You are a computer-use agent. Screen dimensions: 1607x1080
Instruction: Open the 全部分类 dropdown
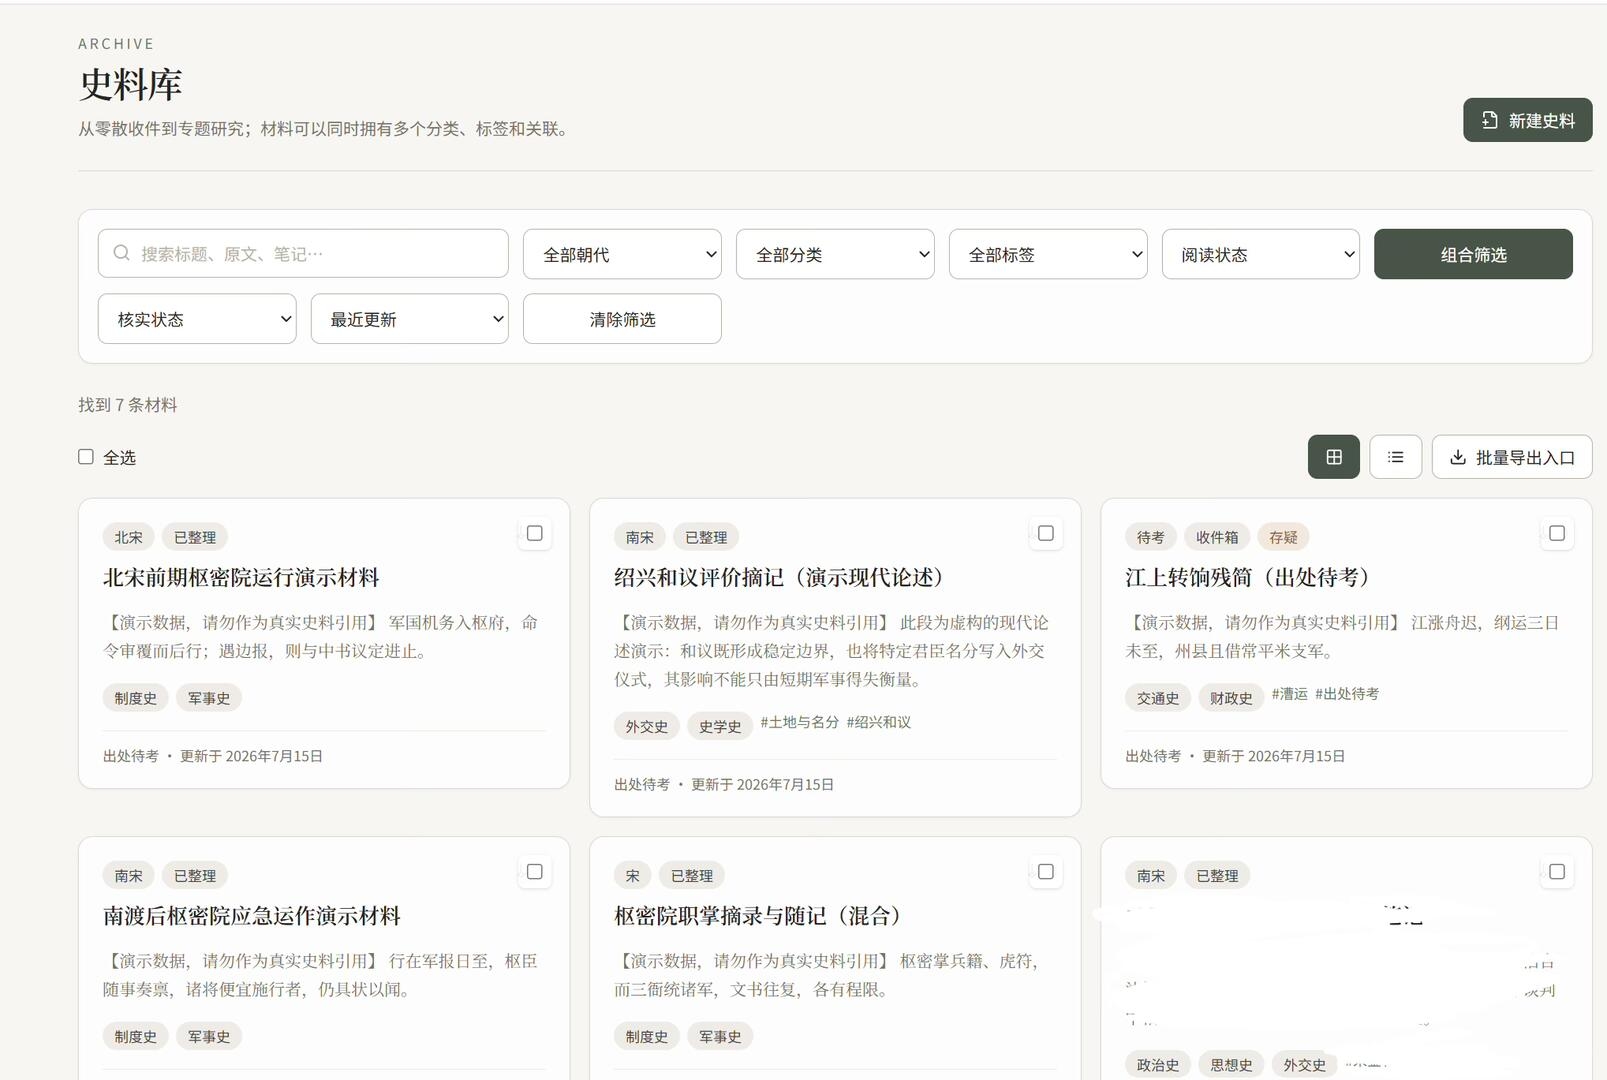(835, 254)
